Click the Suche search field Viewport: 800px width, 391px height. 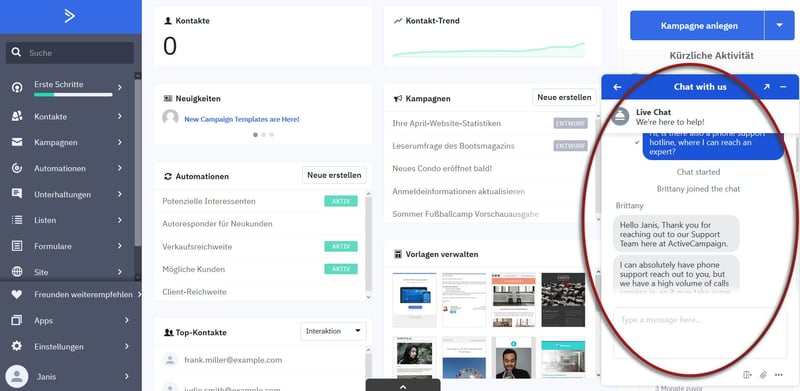(70, 53)
